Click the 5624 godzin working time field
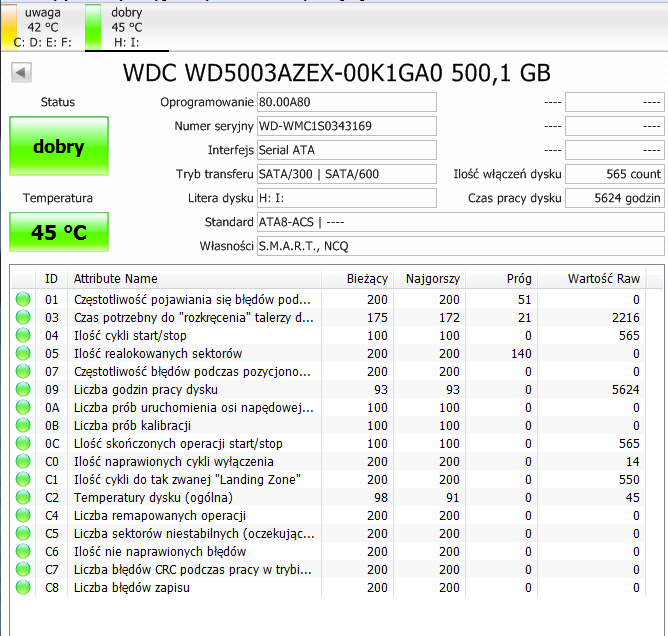 [x=615, y=198]
